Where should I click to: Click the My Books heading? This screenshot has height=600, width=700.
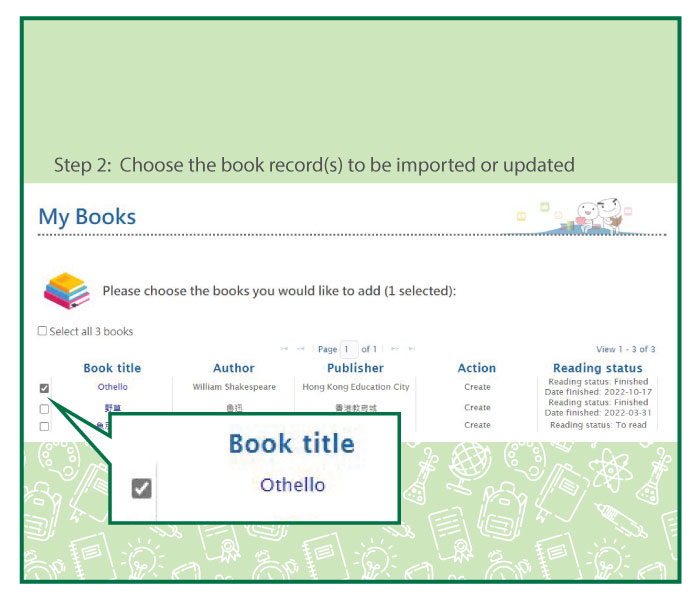87,216
